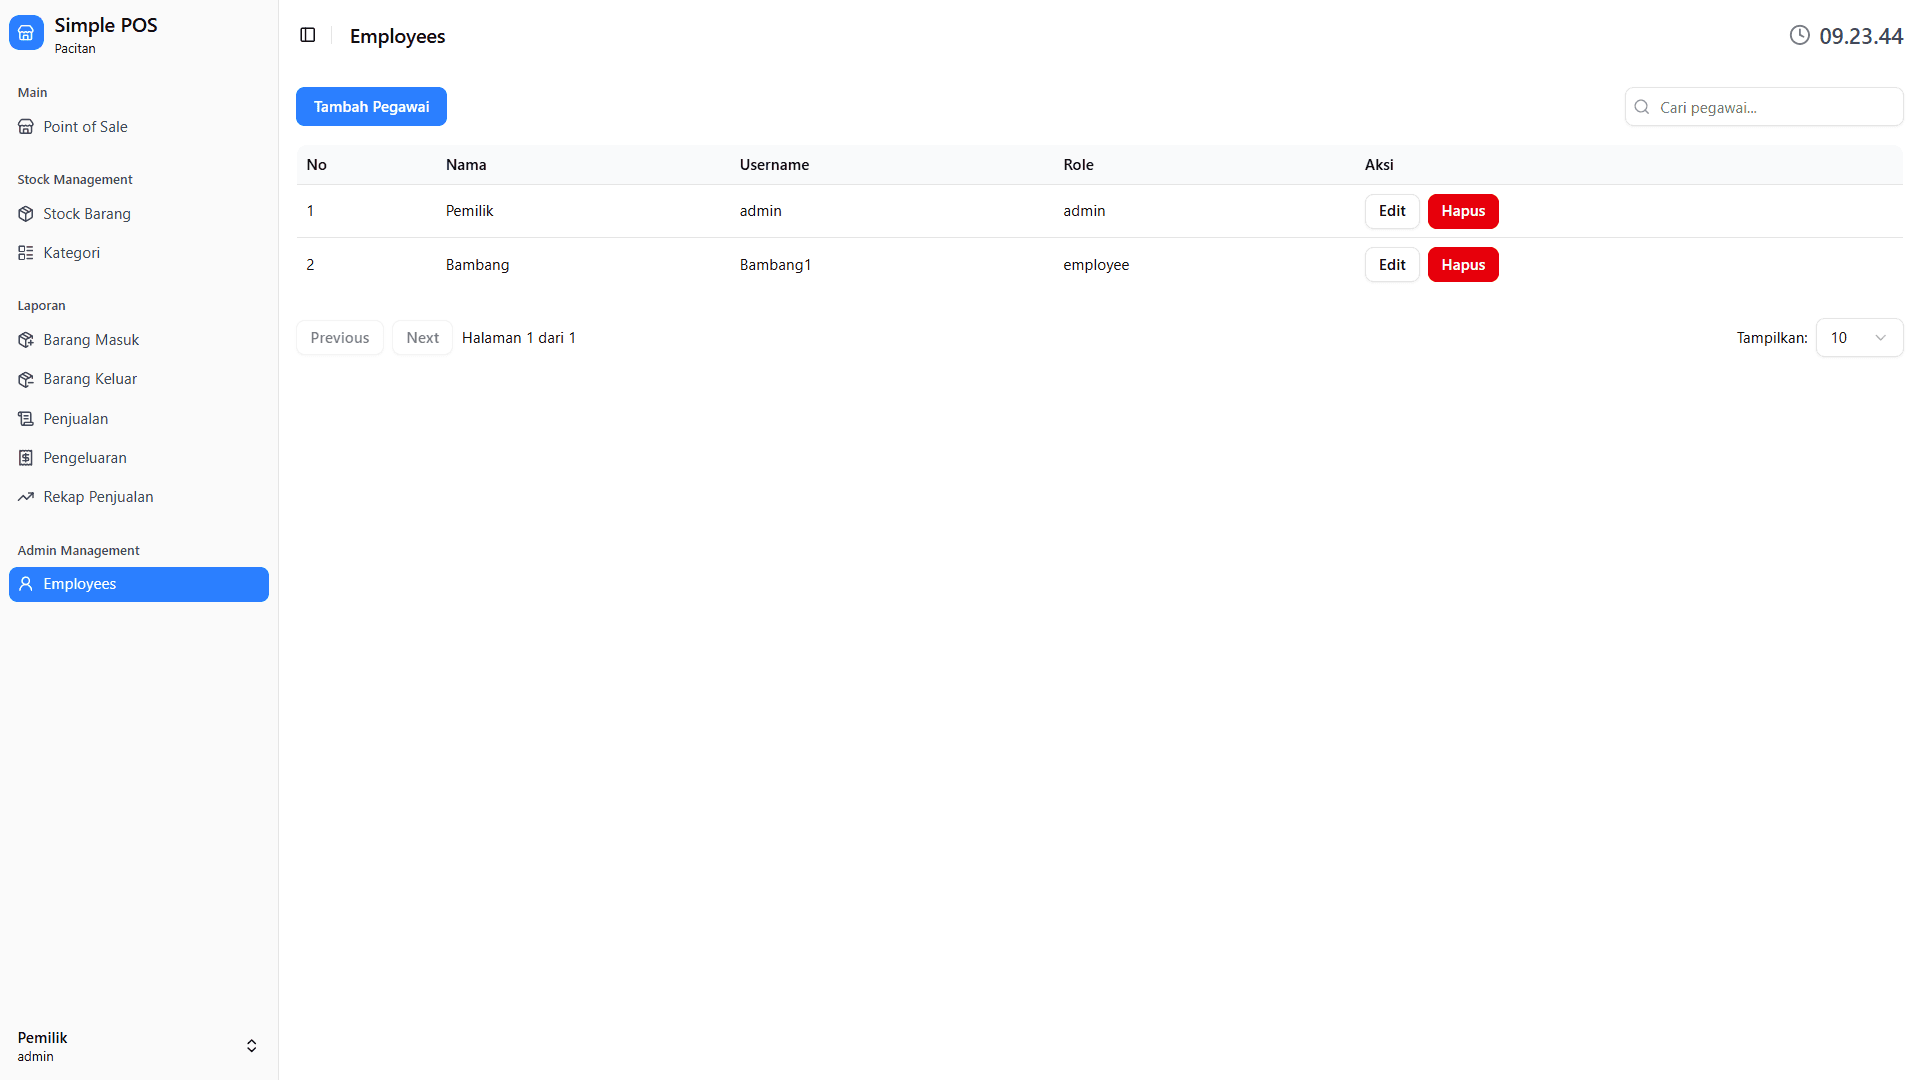Viewport: 1920px width, 1080px height.
Task: Click the Point of Sale store icon
Action: pyautogui.click(x=26, y=127)
